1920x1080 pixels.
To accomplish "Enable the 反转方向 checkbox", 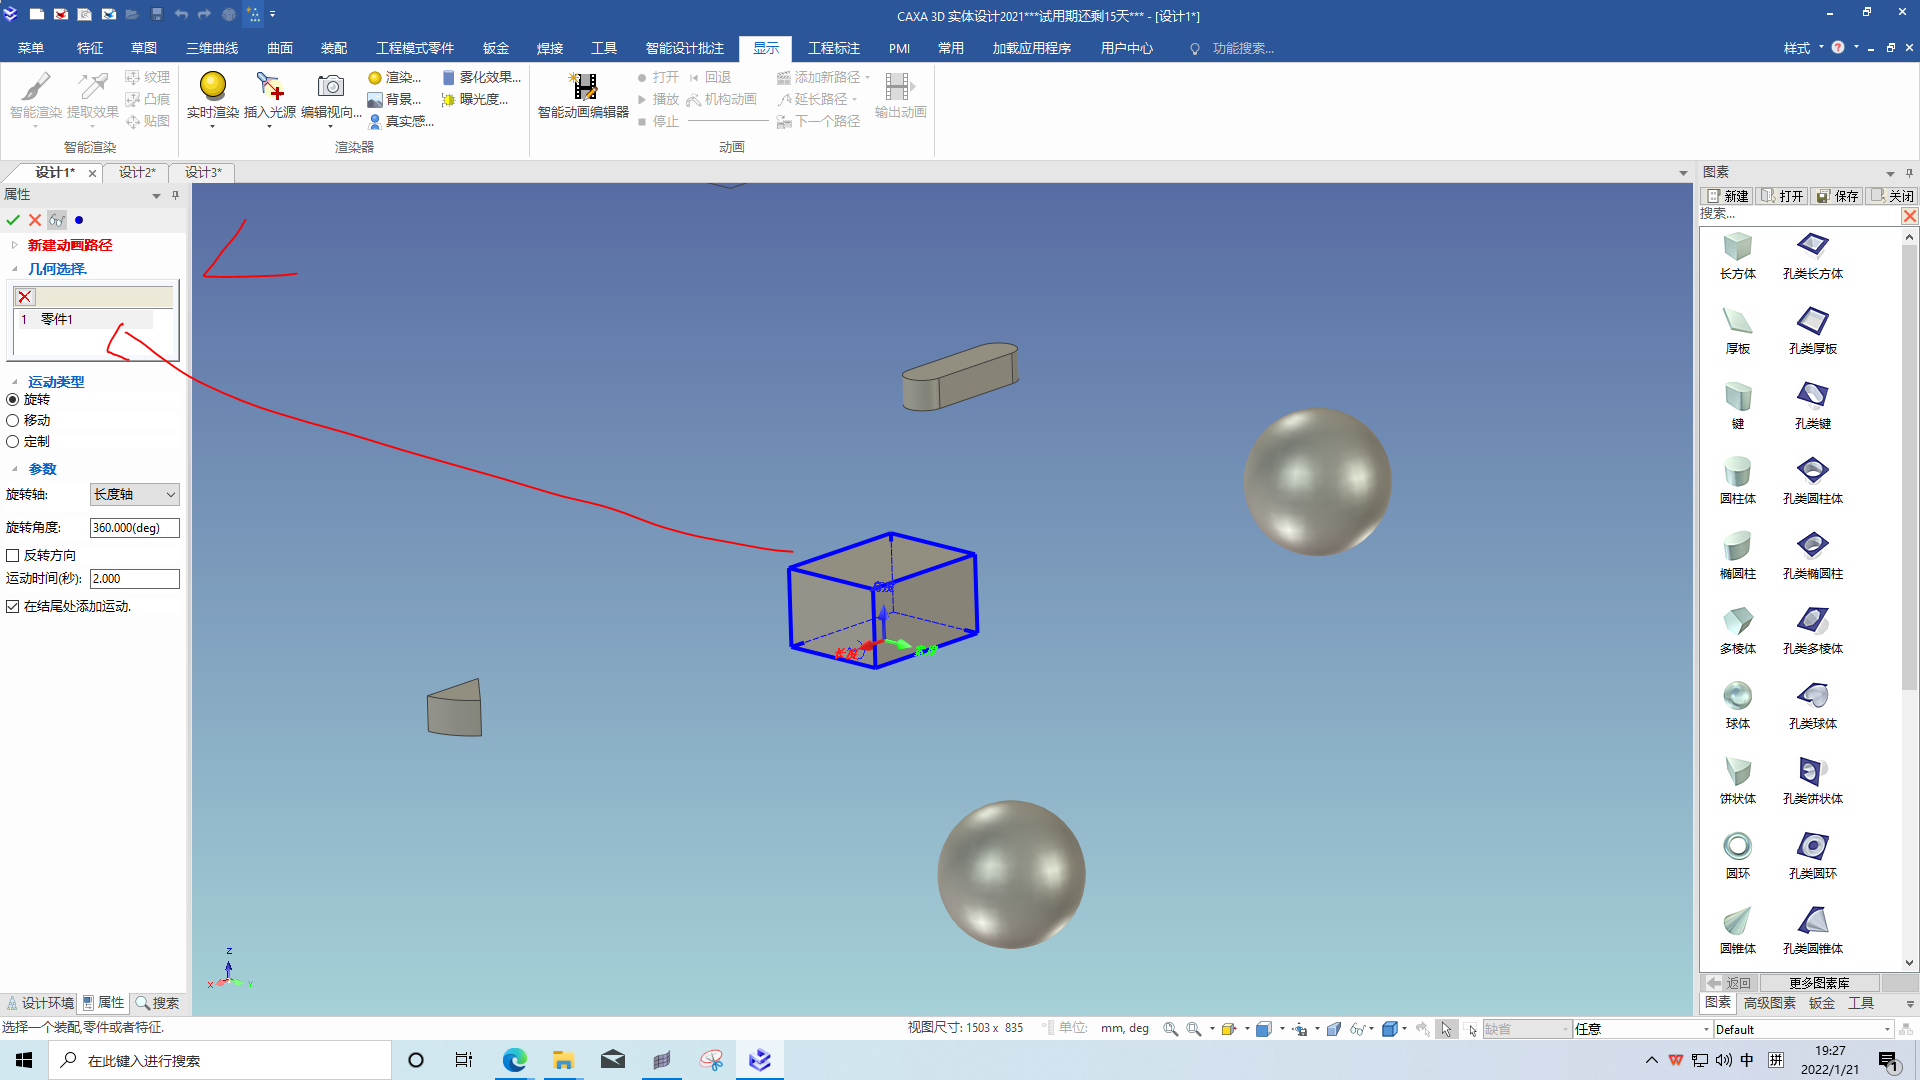I will click(13, 555).
